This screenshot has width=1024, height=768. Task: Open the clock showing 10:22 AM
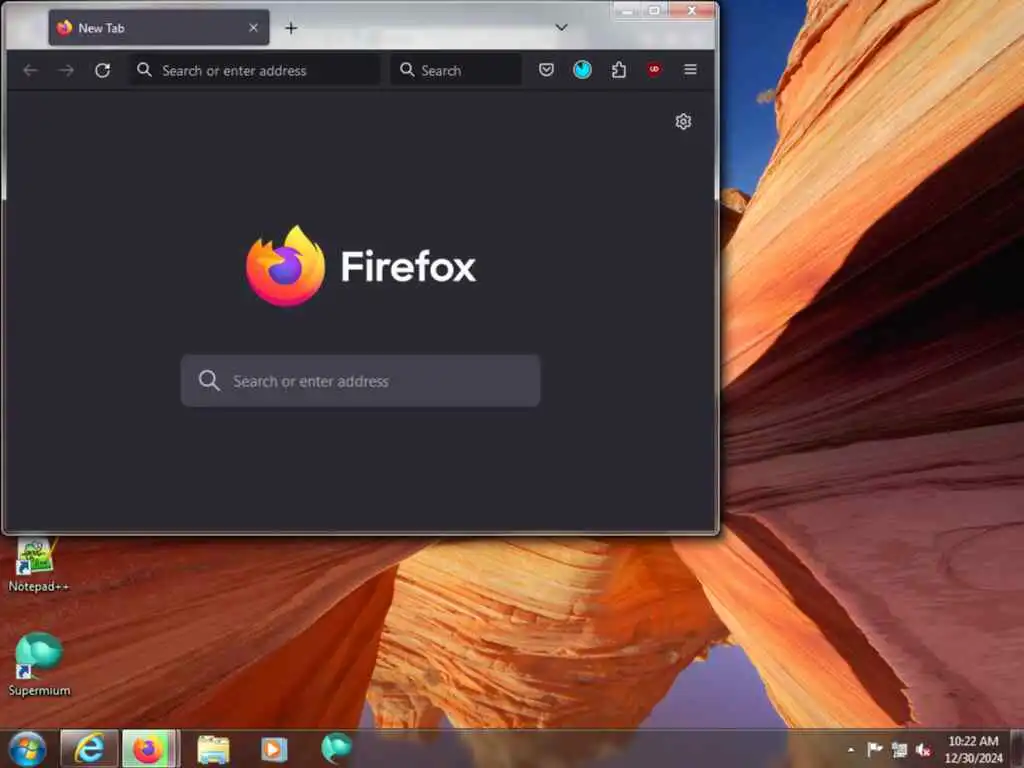pos(973,749)
